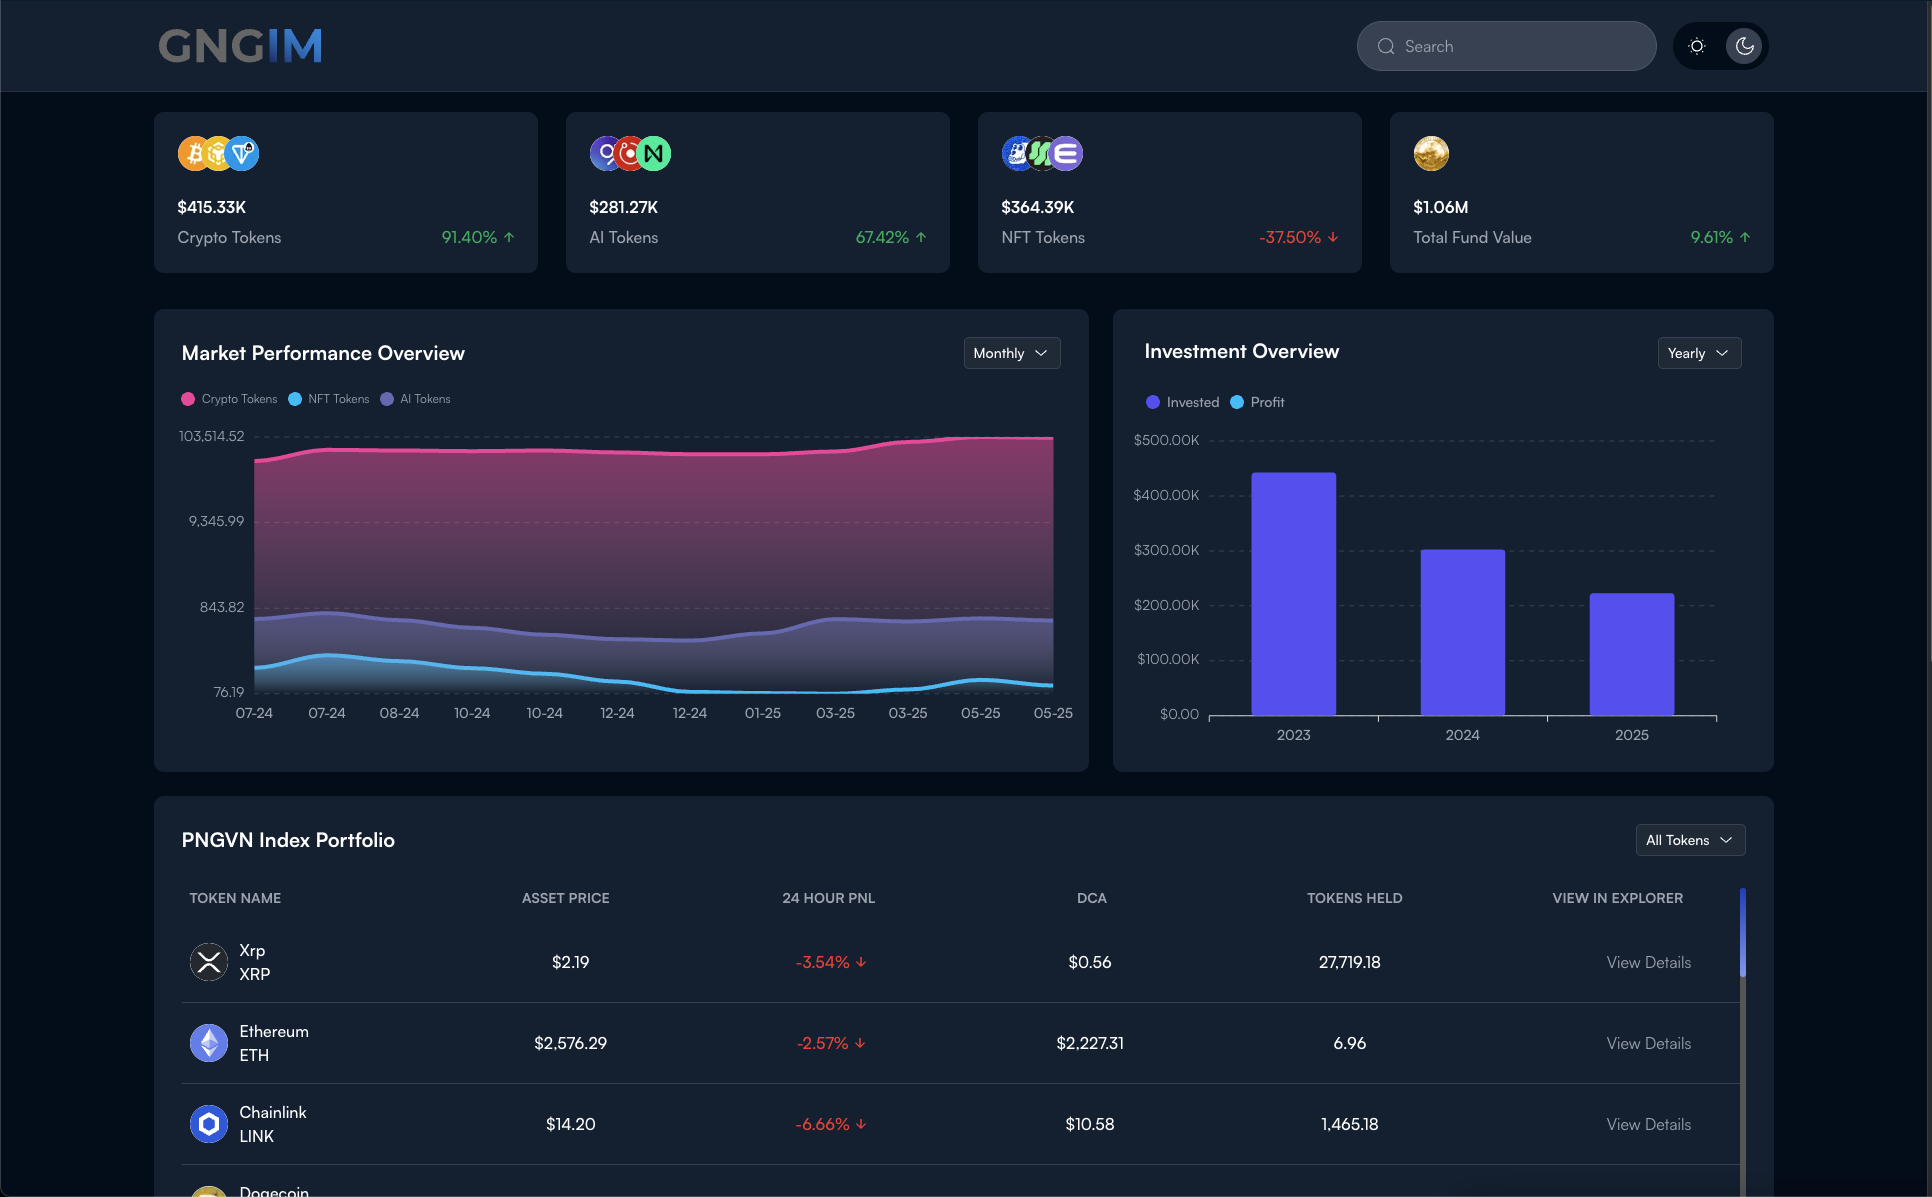This screenshot has height=1197, width=1932.
Task: Expand the All Tokens filter dropdown
Action: click(1689, 840)
